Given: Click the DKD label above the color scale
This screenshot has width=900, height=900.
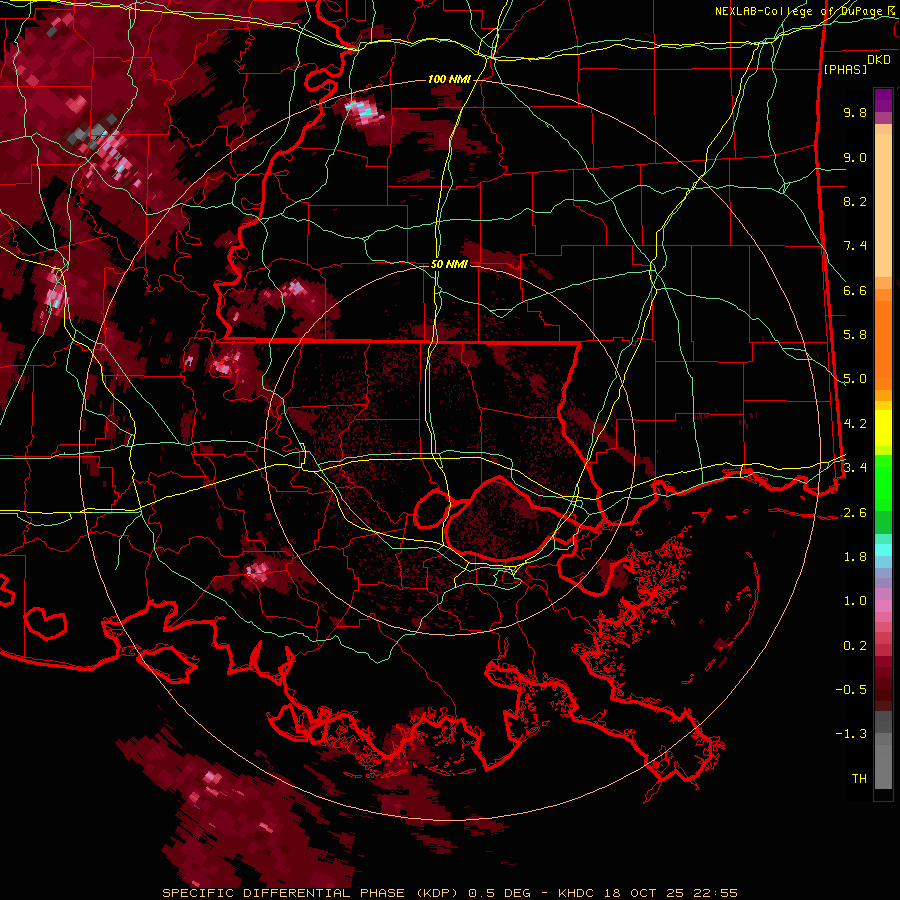Looking at the screenshot, I should (879, 60).
